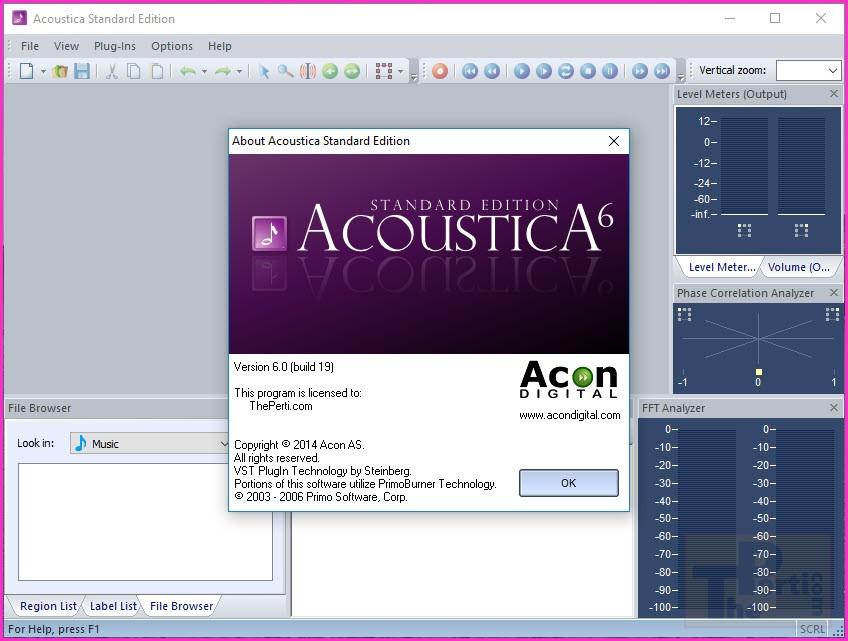The height and width of the screenshot is (641, 848).
Task: Click the Record button on the transport bar
Action: (440, 71)
